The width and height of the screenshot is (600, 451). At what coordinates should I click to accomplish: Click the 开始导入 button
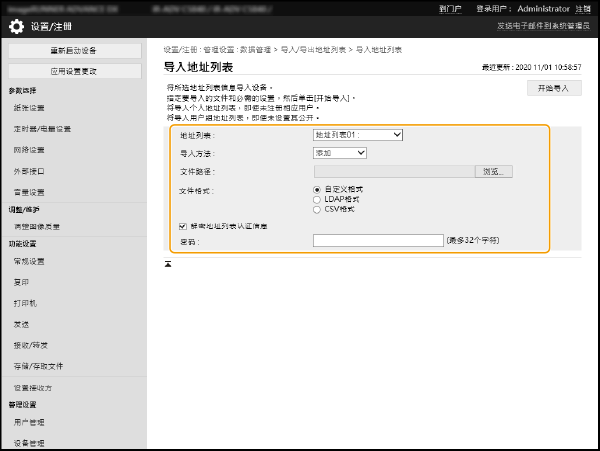coord(554,88)
